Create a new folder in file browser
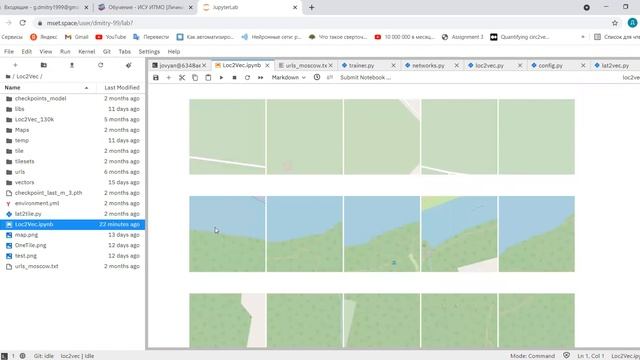Screen dimensions: 640x360 (44, 65)
